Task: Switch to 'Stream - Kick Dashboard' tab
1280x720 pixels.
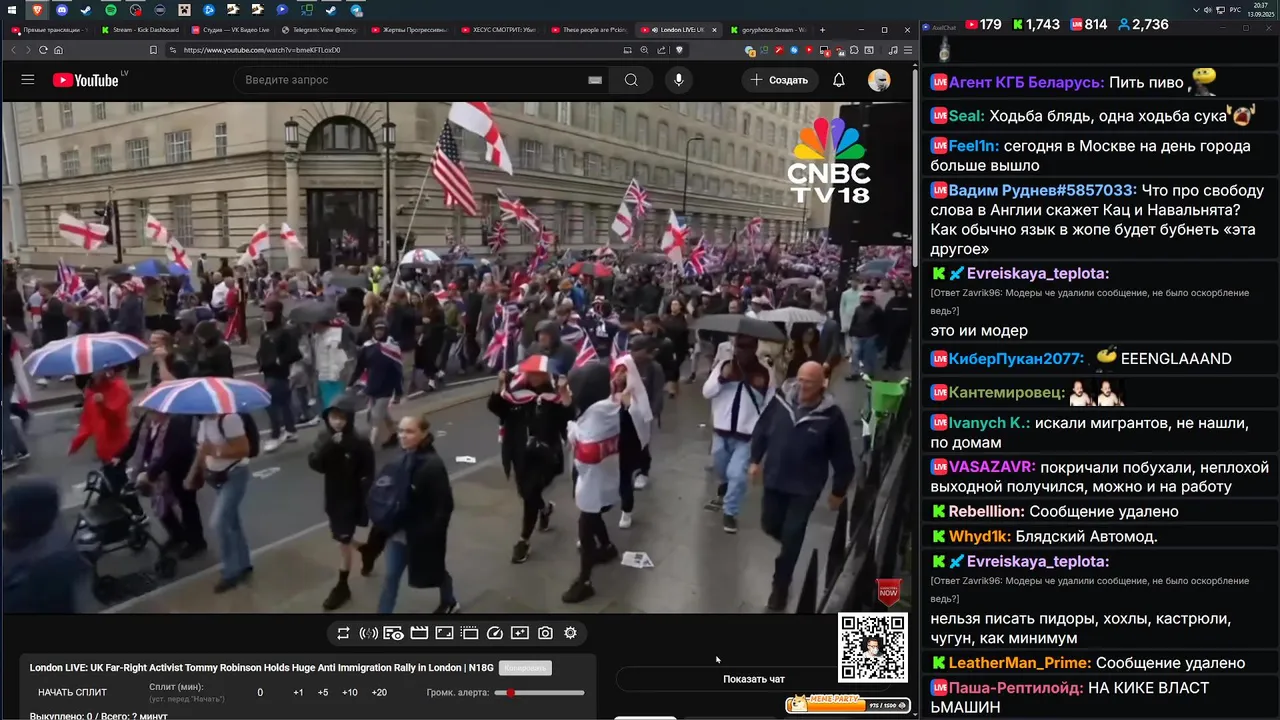Action: (140, 30)
